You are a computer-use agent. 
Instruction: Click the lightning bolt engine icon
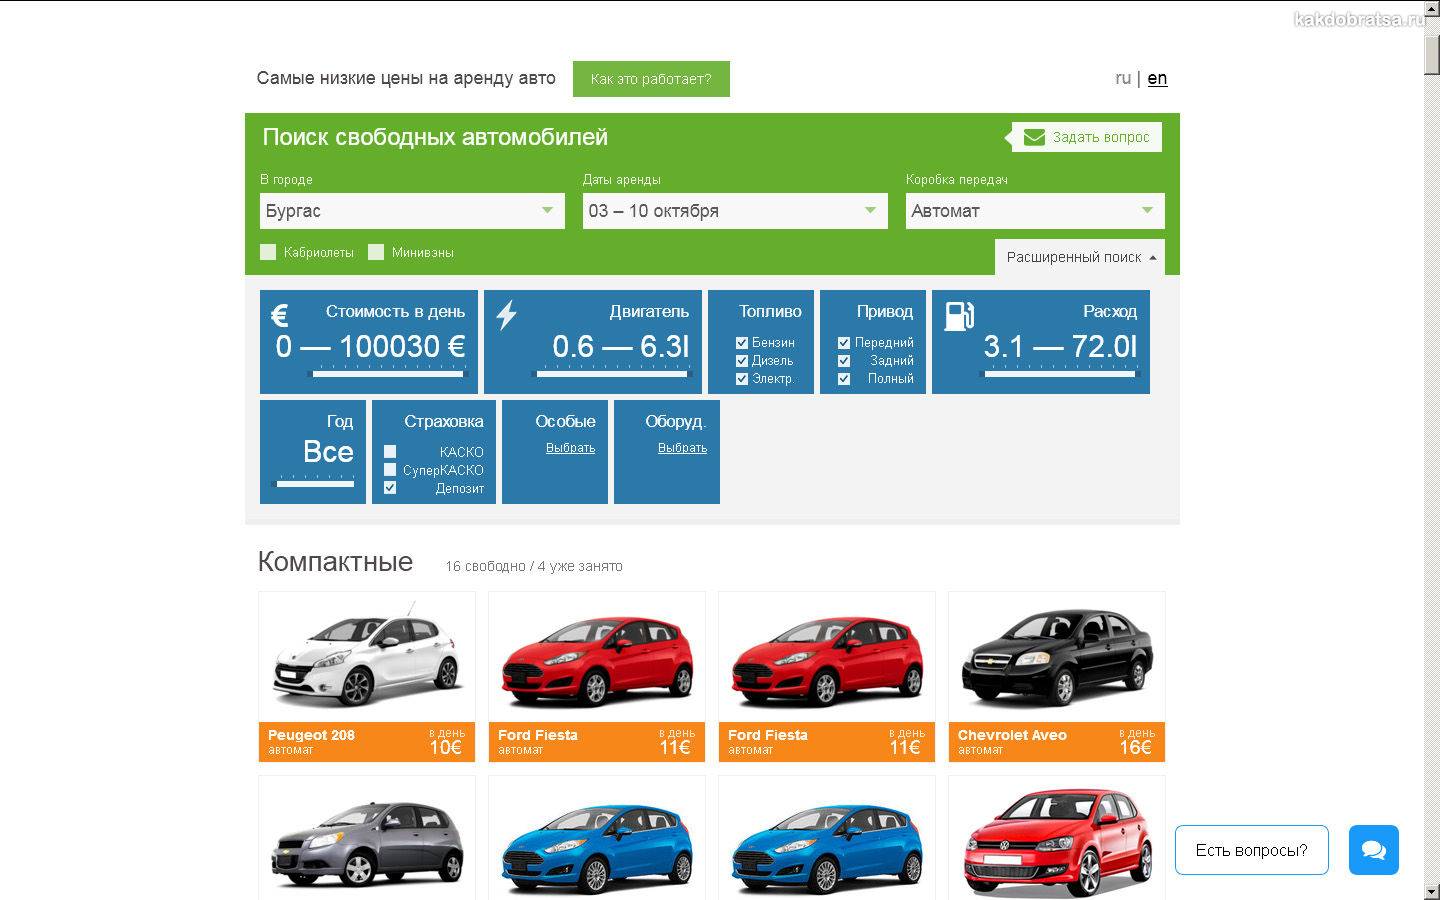coord(507,315)
